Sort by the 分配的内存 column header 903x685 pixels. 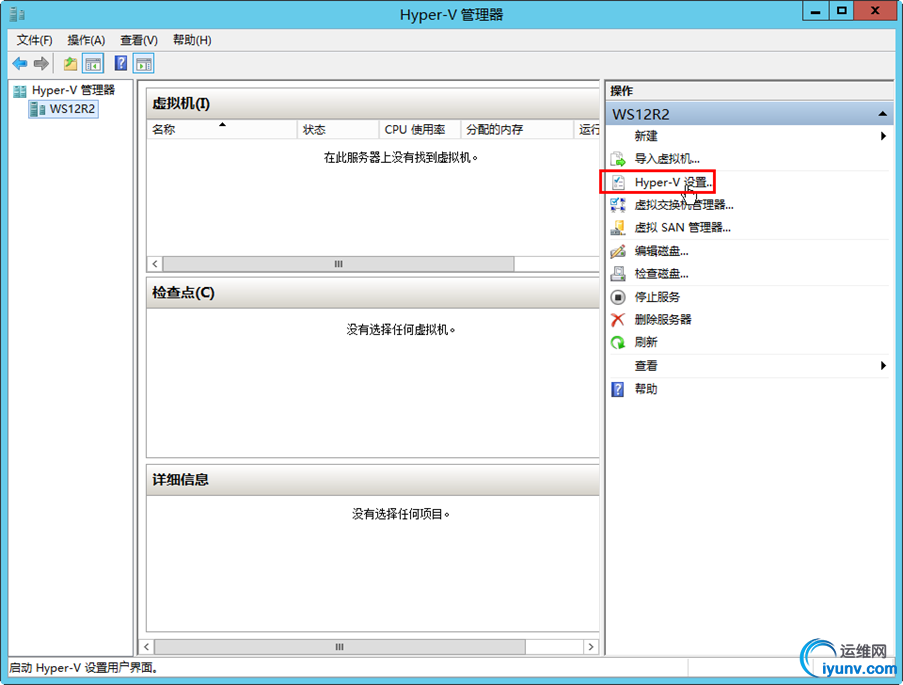[517, 130]
